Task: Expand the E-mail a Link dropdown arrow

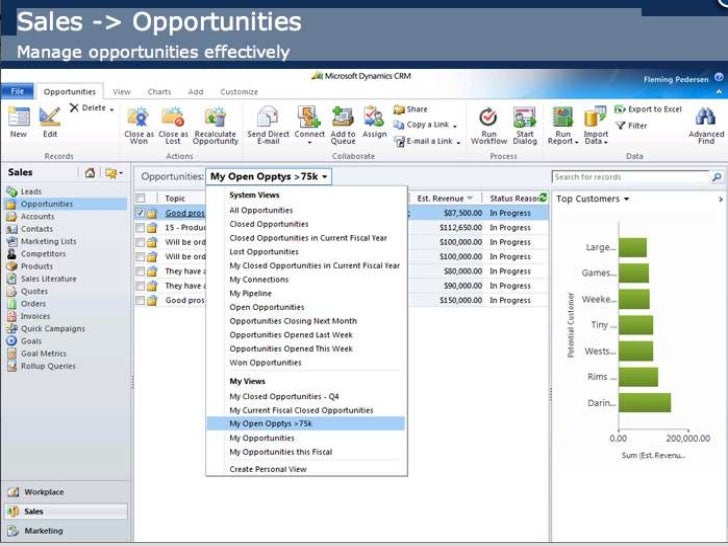Action: [458, 142]
